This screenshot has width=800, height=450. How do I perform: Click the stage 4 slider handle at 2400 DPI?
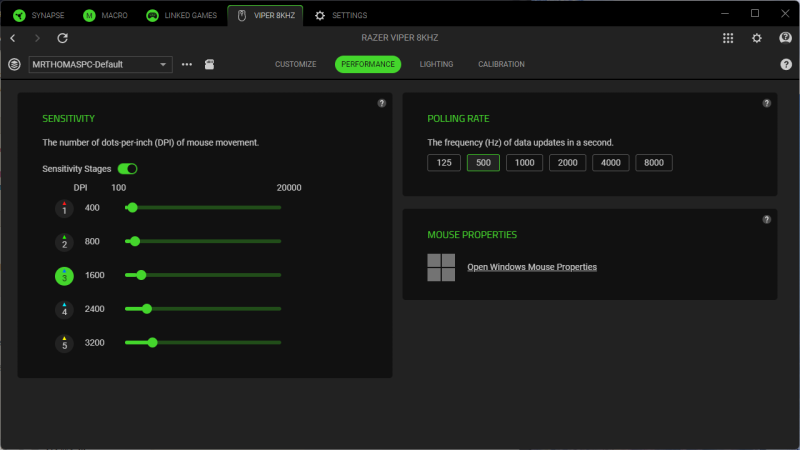[x=147, y=309]
